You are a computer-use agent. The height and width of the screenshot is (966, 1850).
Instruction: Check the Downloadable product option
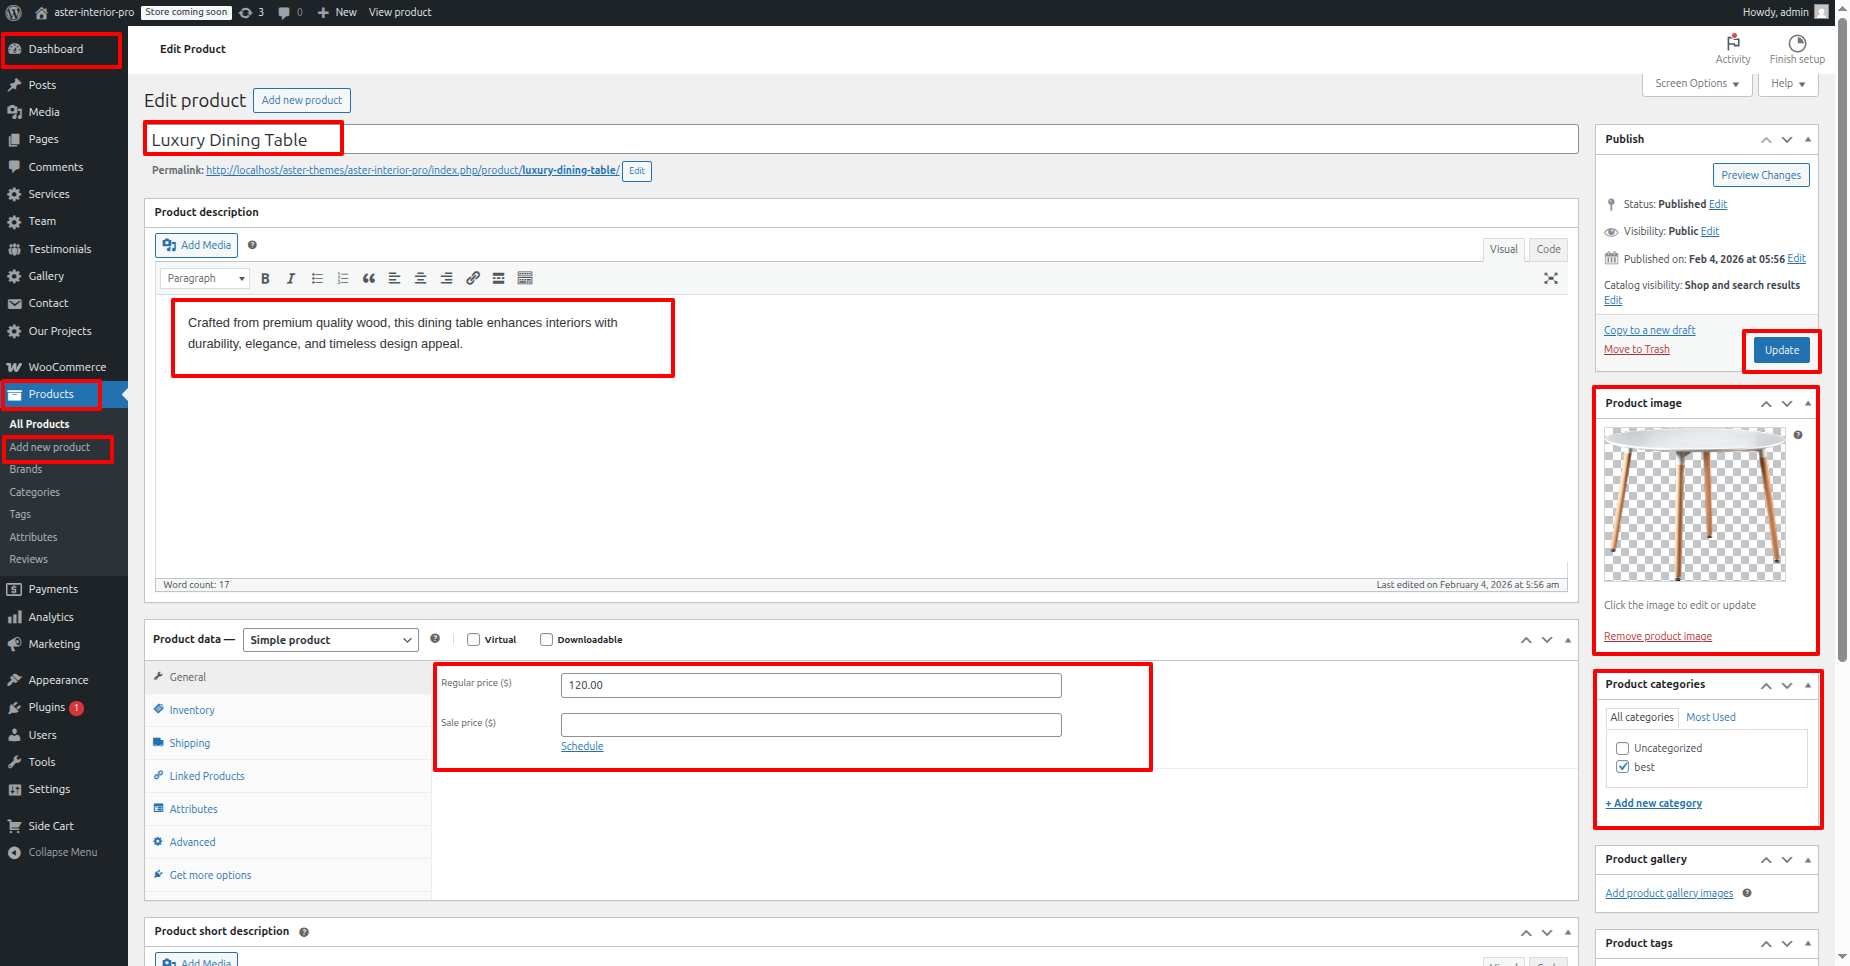pos(546,640)
